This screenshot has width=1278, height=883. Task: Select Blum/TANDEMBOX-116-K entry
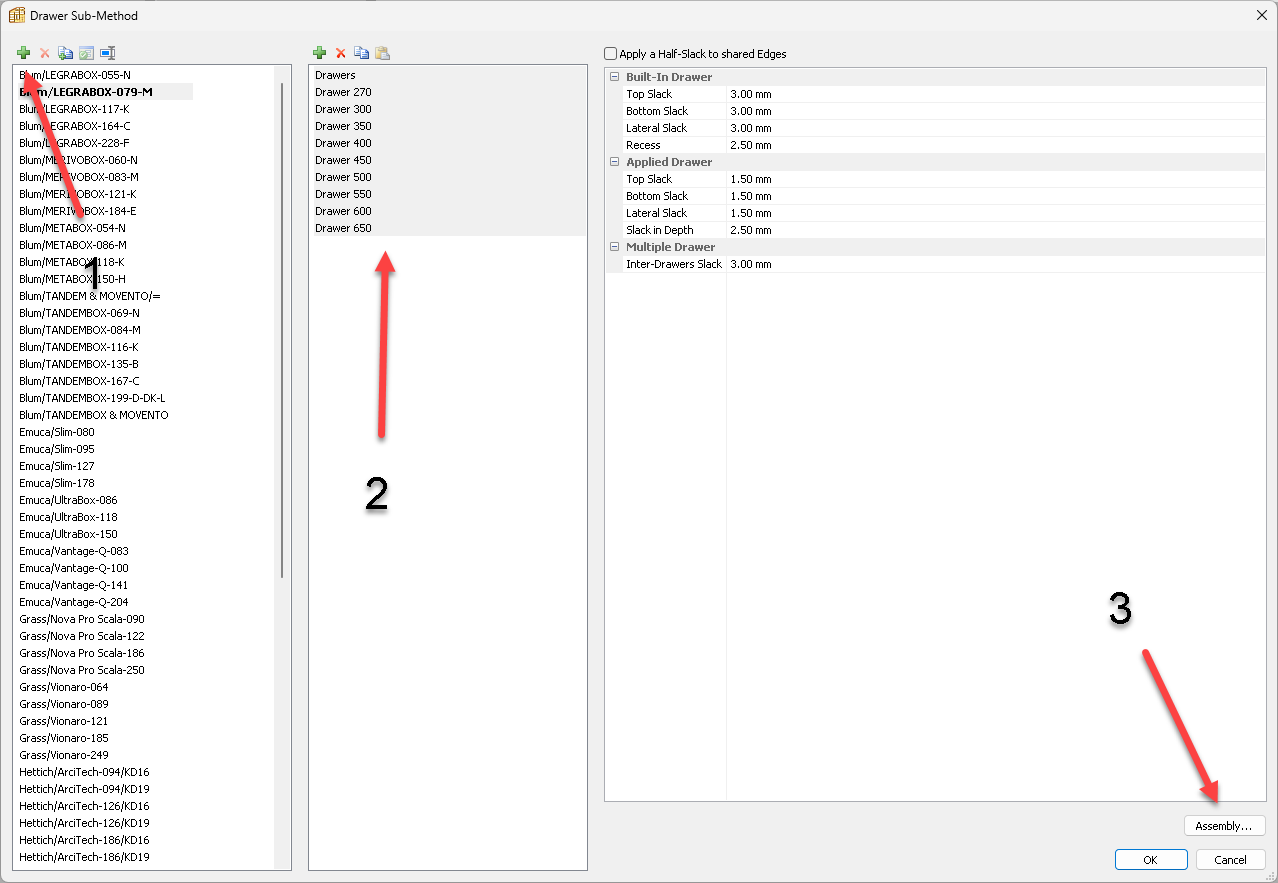(80, 347)
